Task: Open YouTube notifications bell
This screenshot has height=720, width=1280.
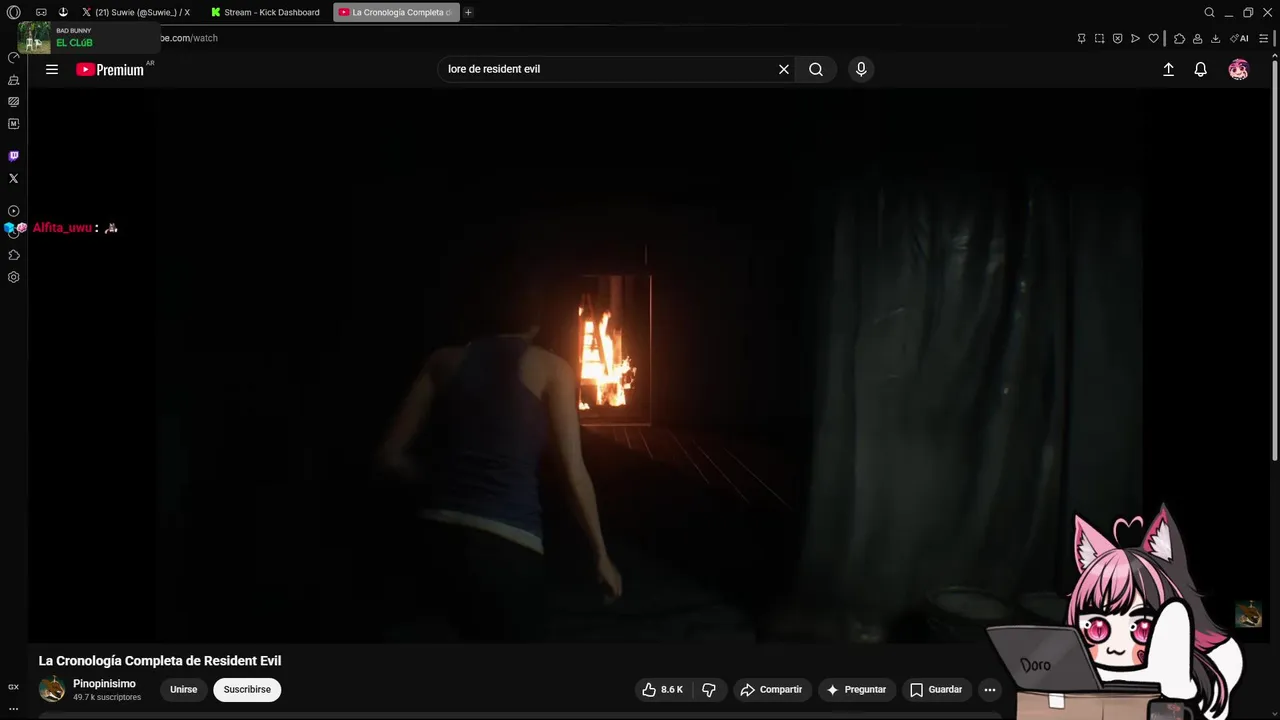Action: (1201, 69)
